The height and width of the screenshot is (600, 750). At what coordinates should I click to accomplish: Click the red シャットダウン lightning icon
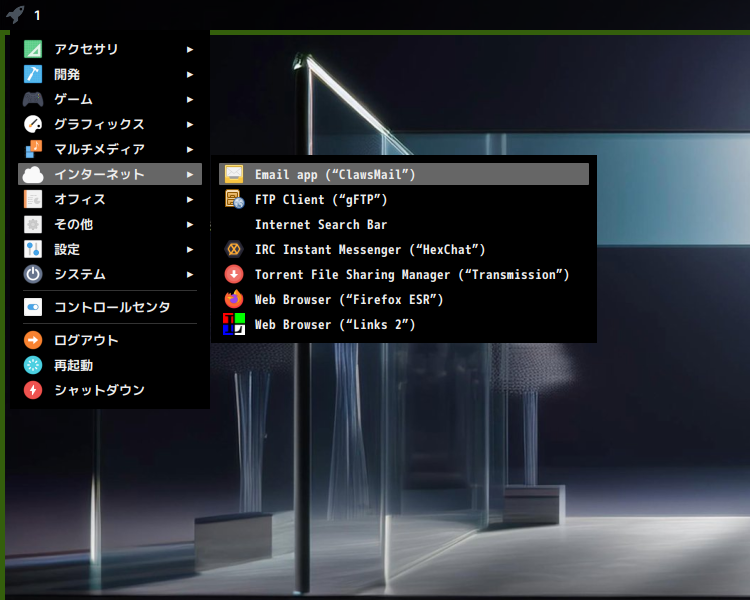coord(33,390)
